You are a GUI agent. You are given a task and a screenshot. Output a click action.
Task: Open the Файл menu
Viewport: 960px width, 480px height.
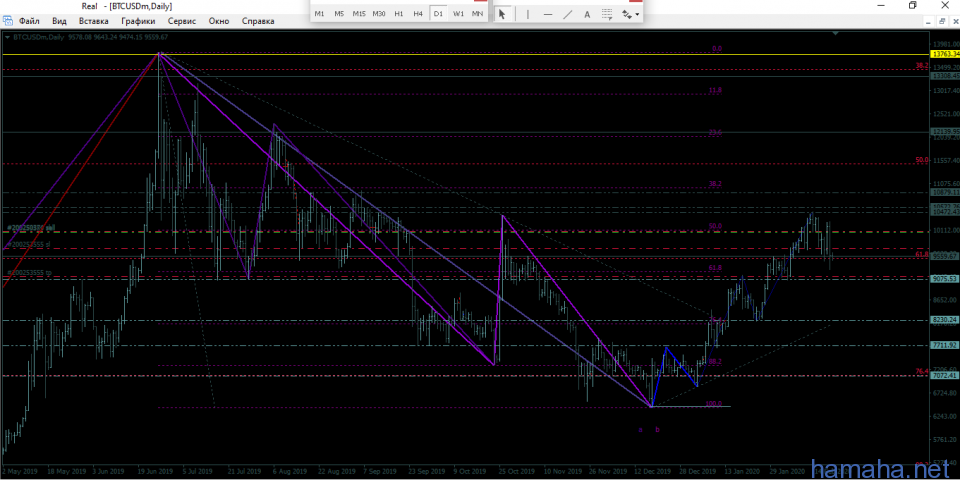(29, 21)
